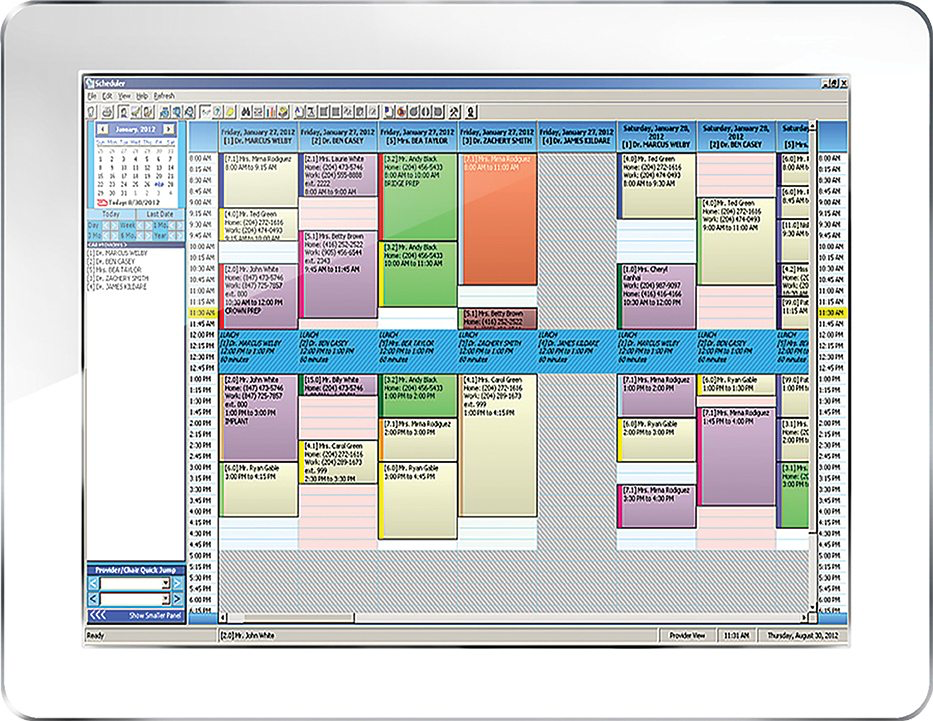Click the binoculars search icon in toolbar
The width and height of the screenshot is (933, 721).
click(246, 111)
